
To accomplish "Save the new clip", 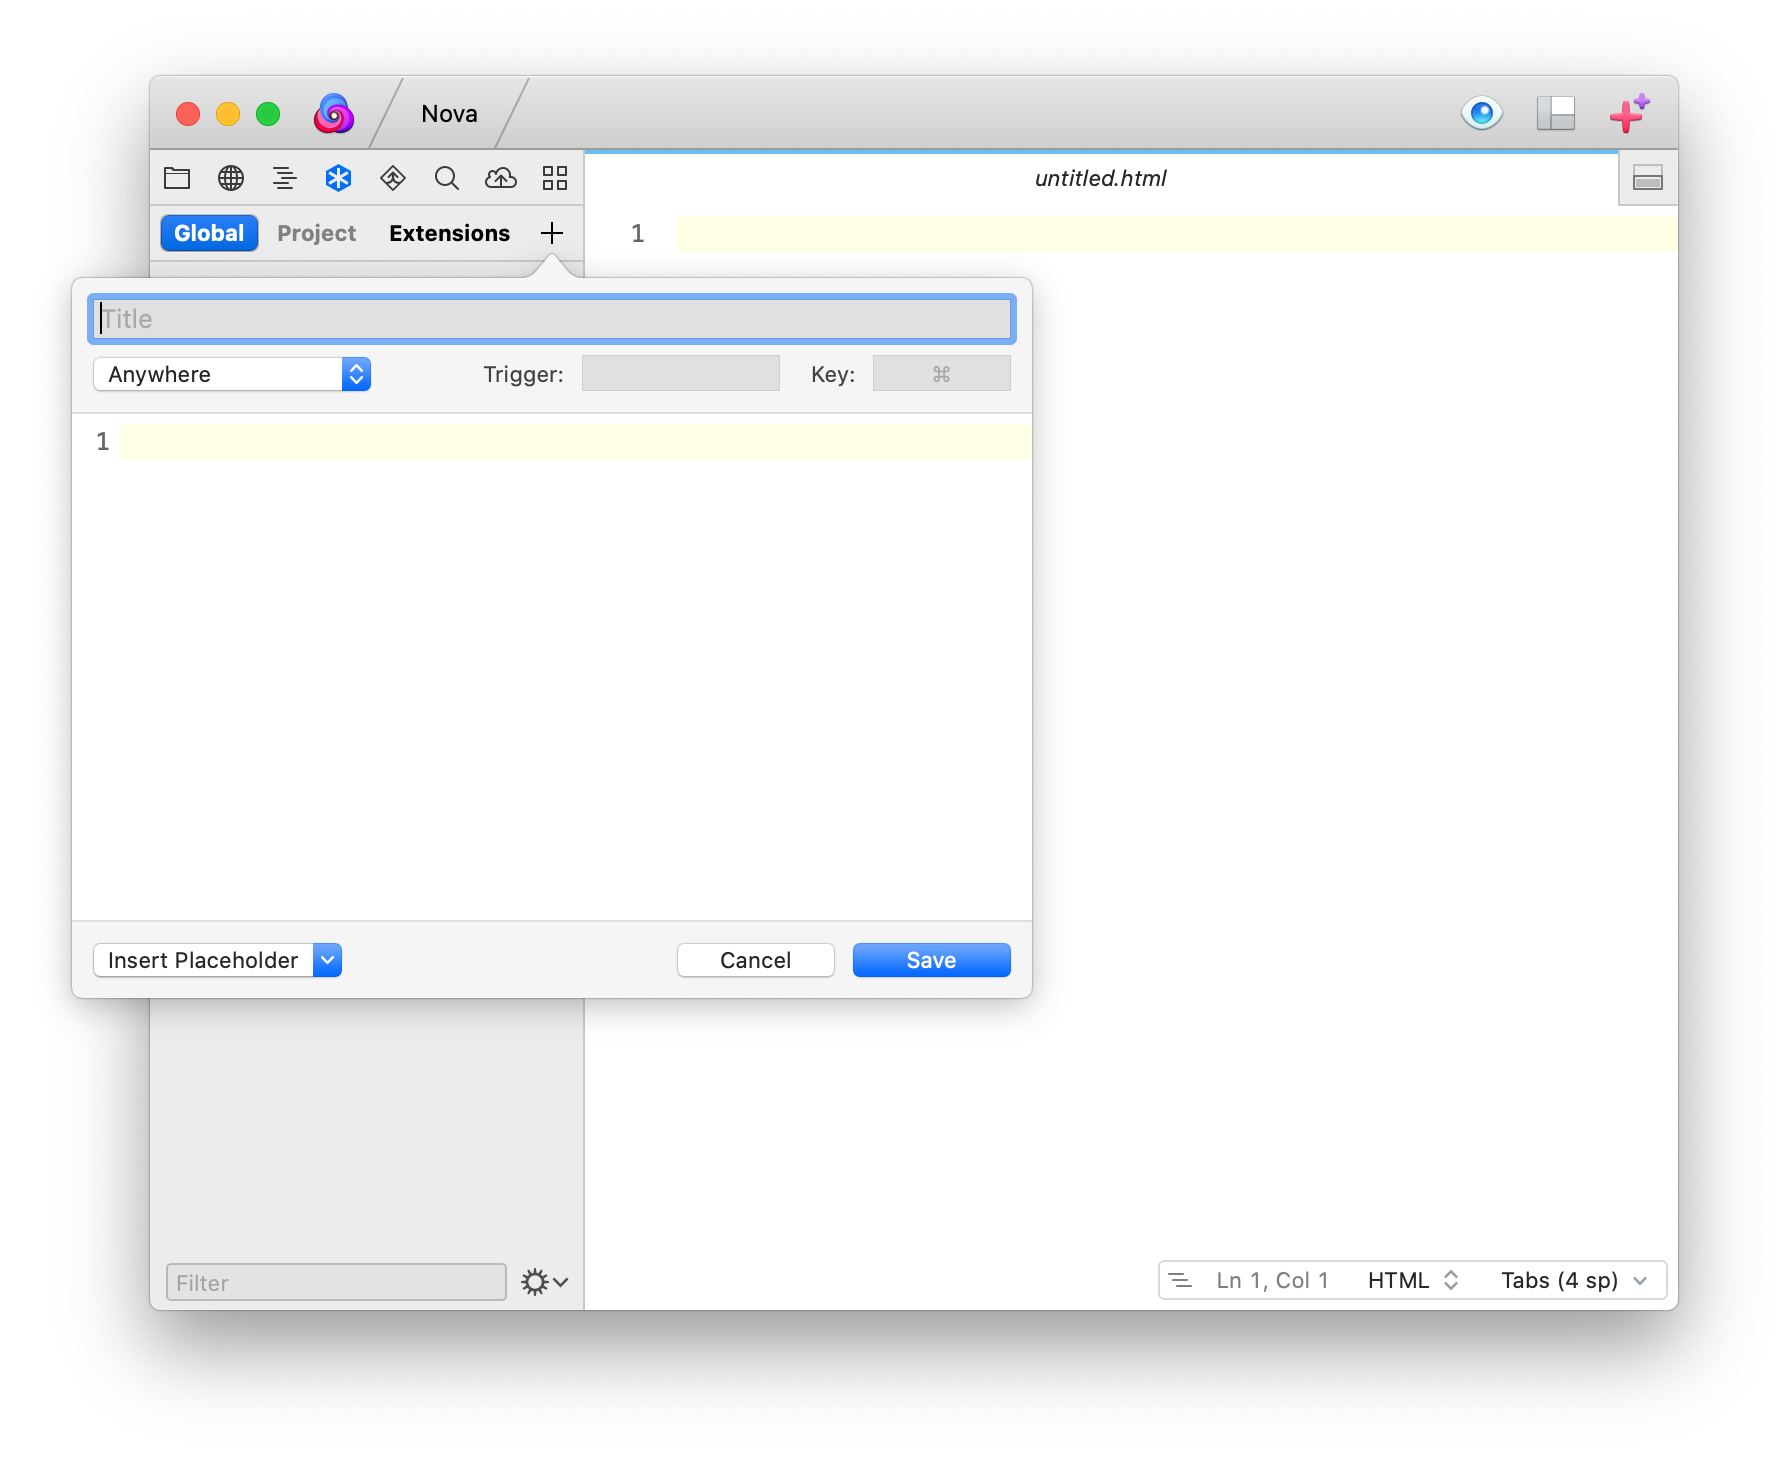I will click(x=932, y=960).
